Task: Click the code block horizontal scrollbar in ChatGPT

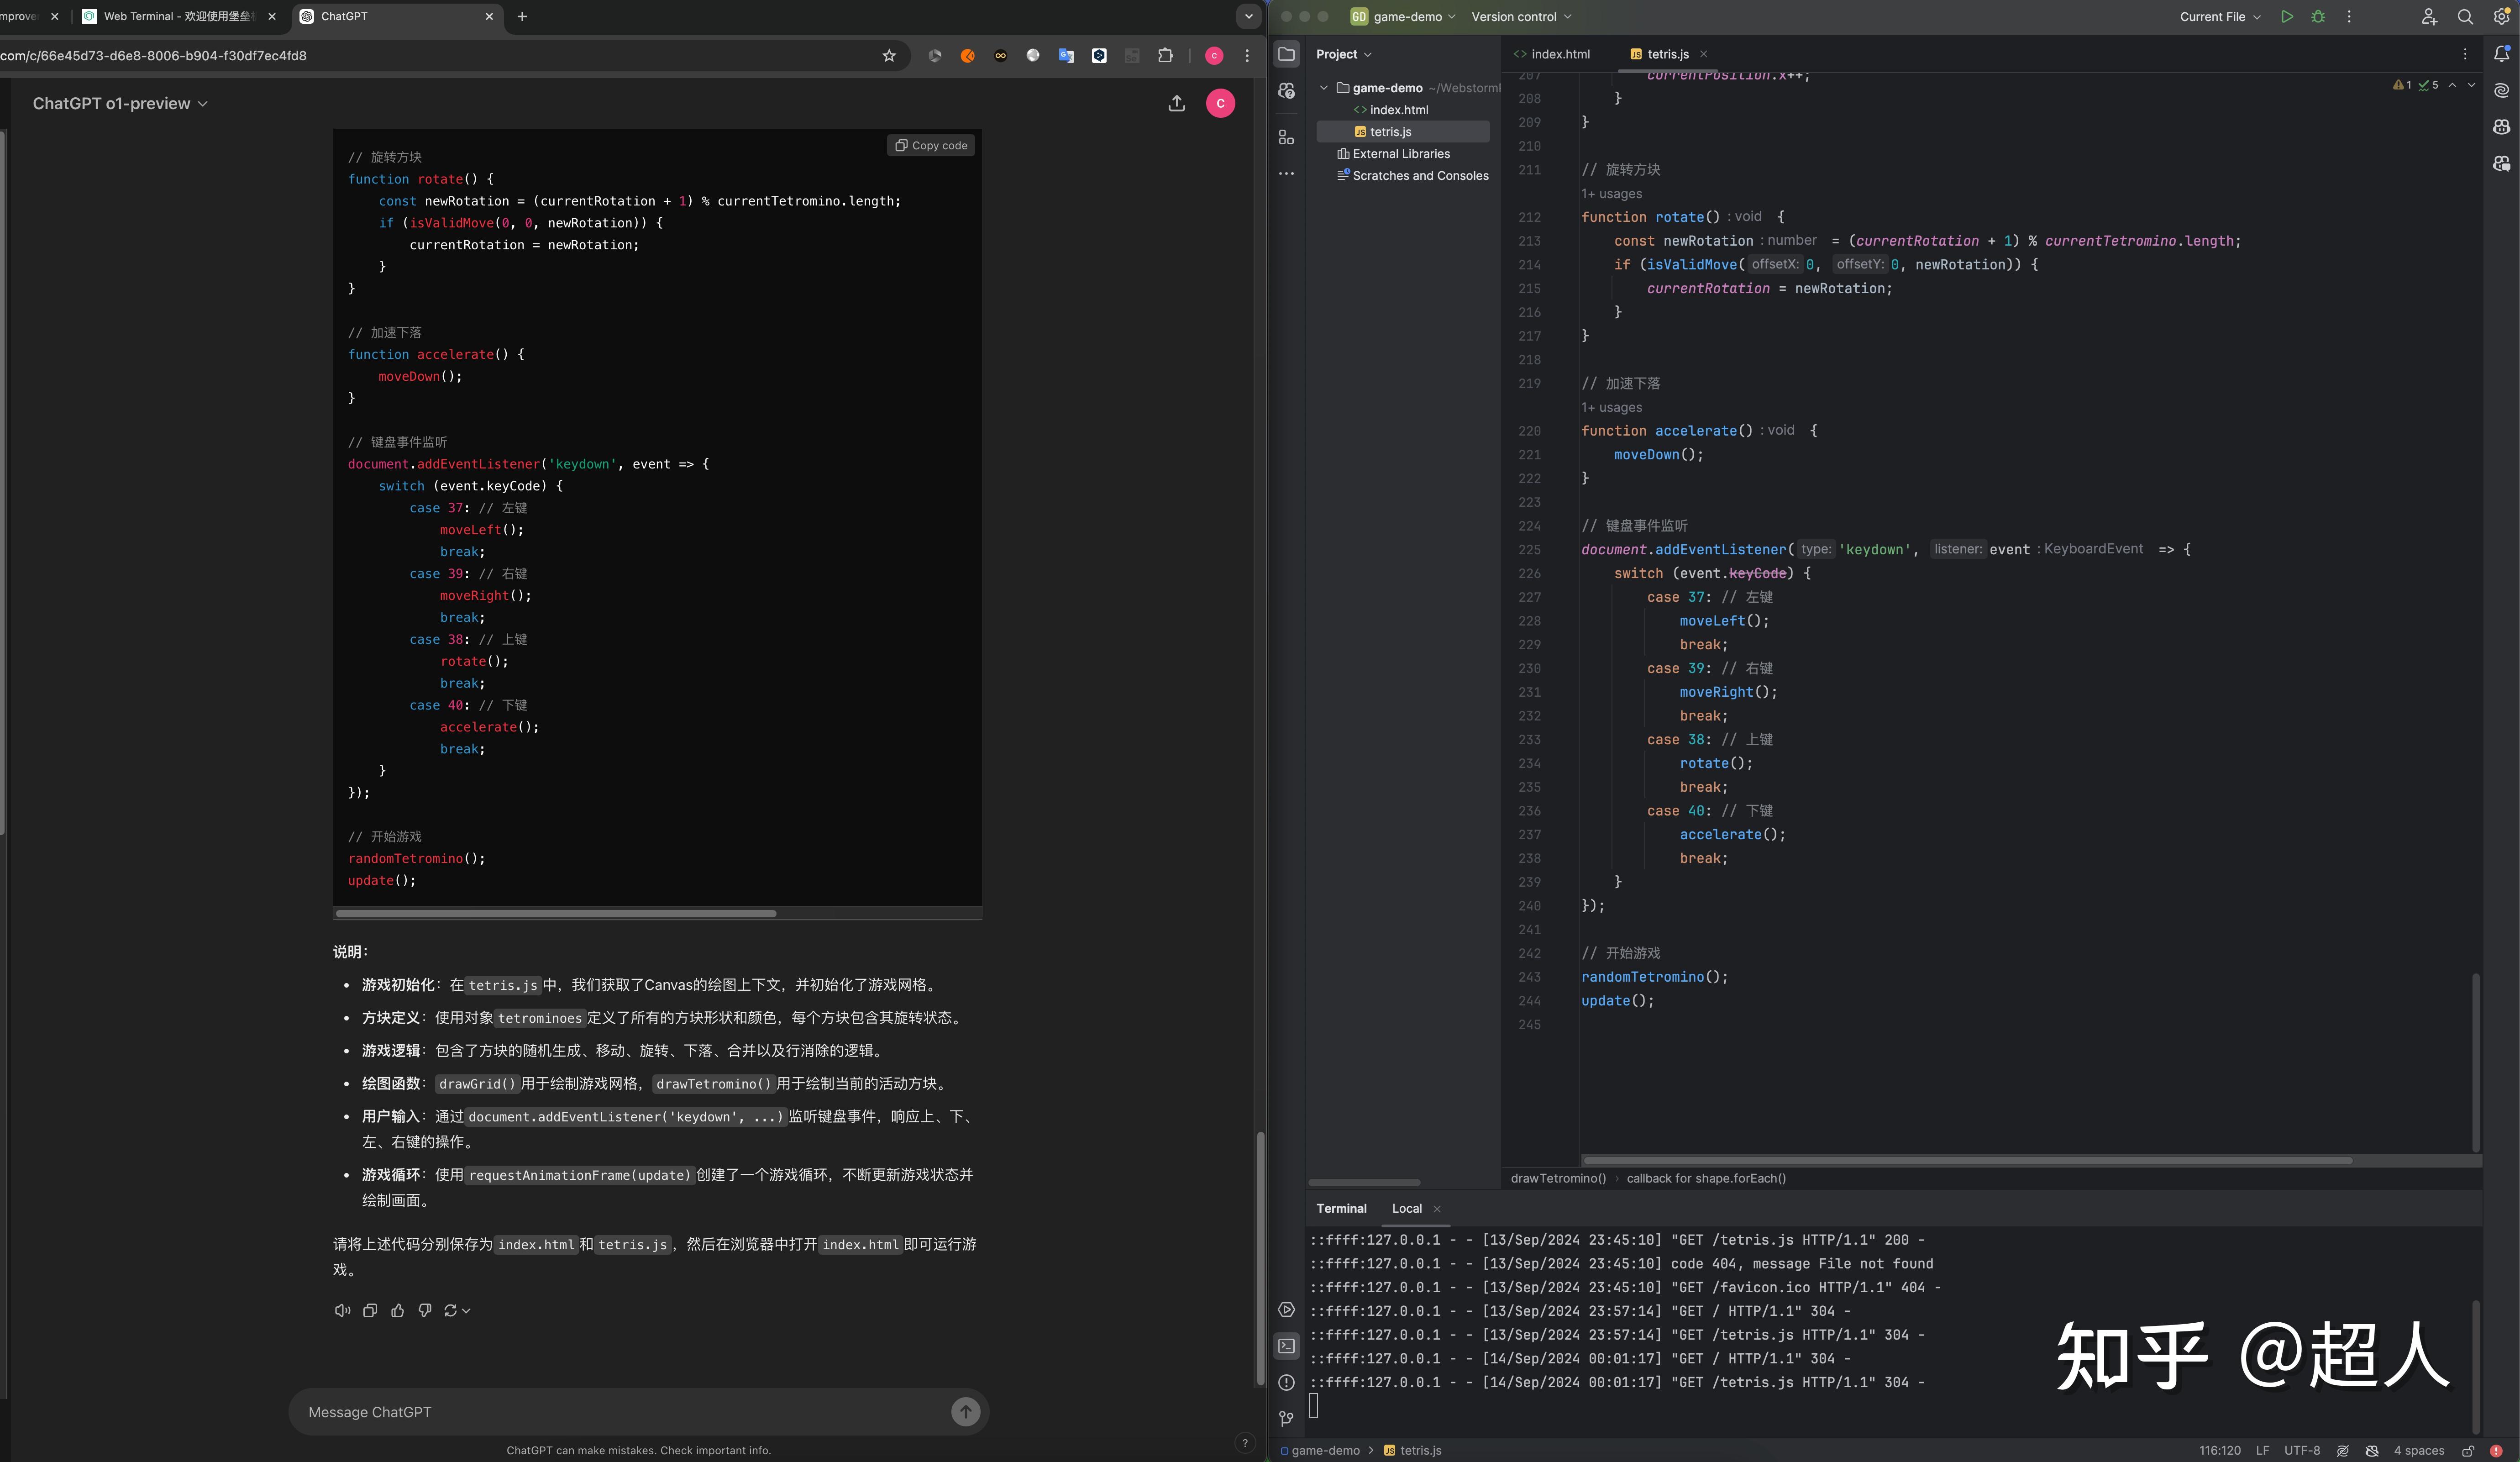Action: [555, 913]
